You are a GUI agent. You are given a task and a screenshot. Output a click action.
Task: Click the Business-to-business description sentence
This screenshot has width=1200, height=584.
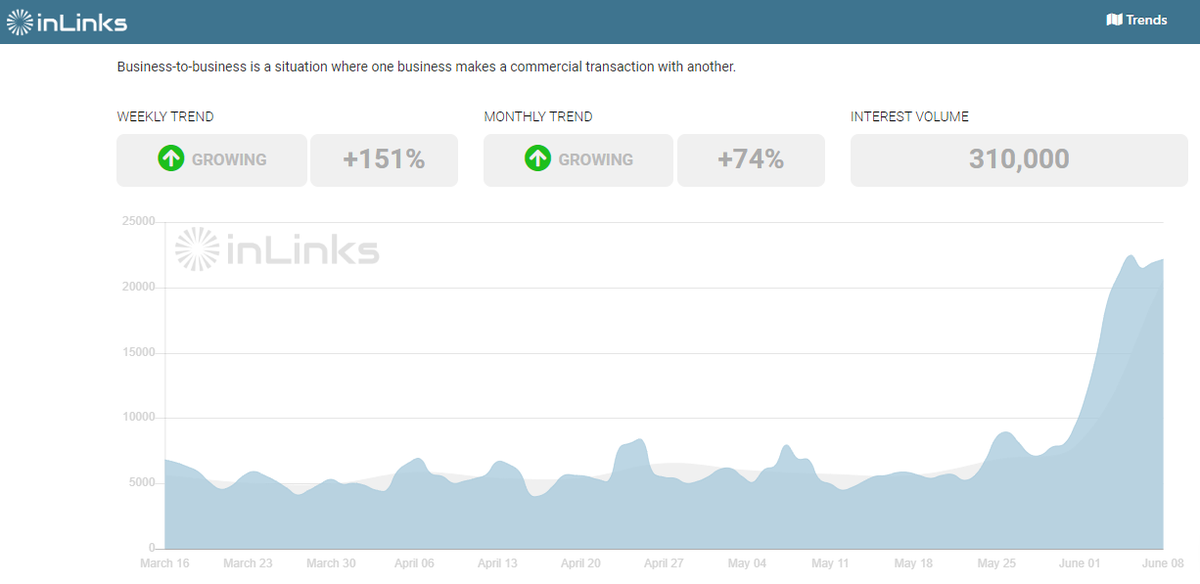[426, 68]
